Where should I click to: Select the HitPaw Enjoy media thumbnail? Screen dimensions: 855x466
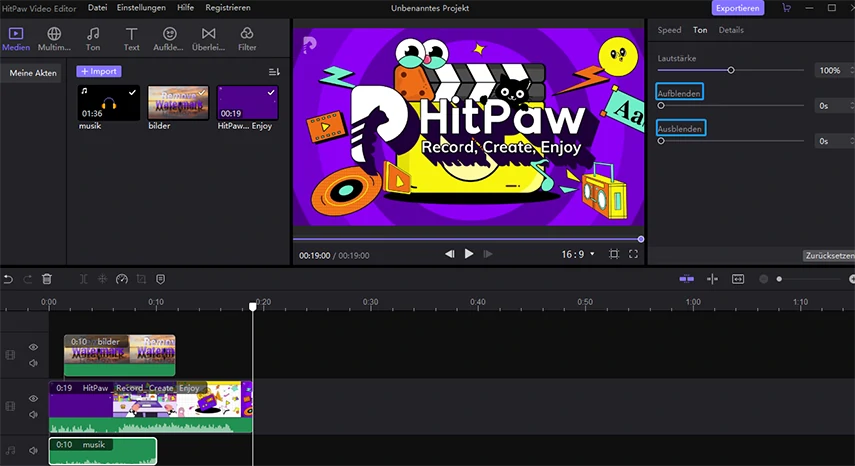coord(248,102)
